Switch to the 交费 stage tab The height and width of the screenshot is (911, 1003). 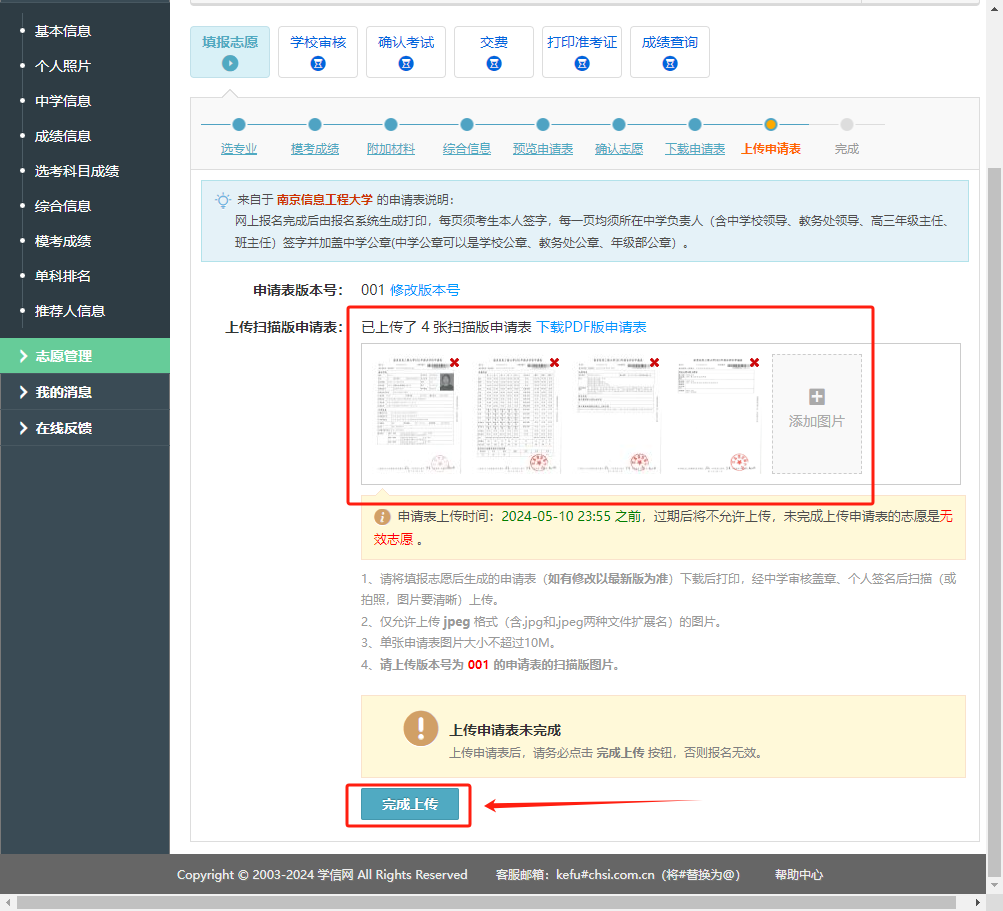click(x=494, y=52)
